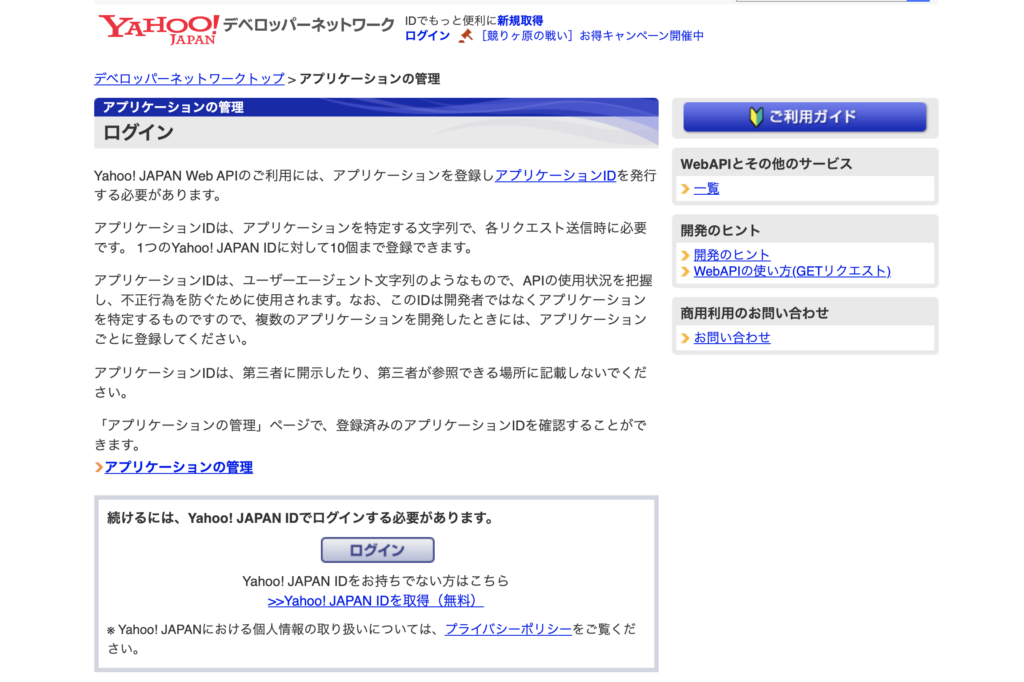Click the blue ログイン button in the box

pyautogui.click(x=377, y=550)
